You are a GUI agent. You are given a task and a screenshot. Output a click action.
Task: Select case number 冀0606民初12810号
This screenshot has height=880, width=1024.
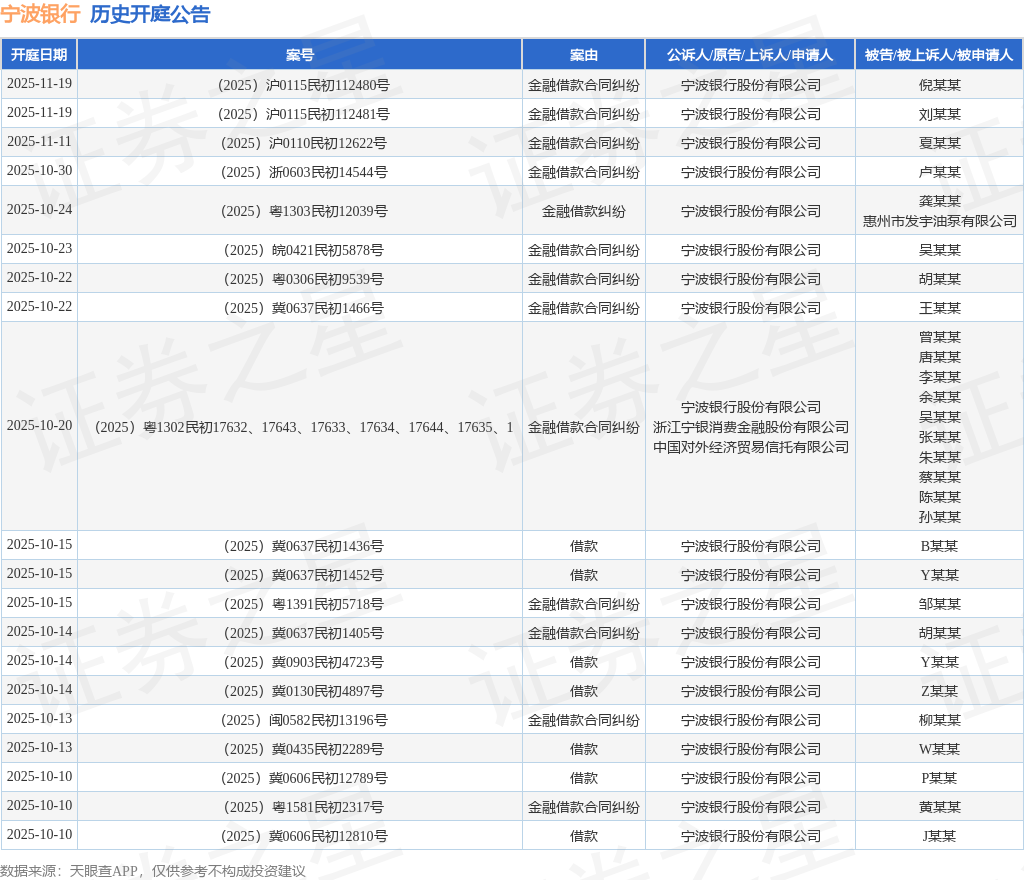coord(304,836)
